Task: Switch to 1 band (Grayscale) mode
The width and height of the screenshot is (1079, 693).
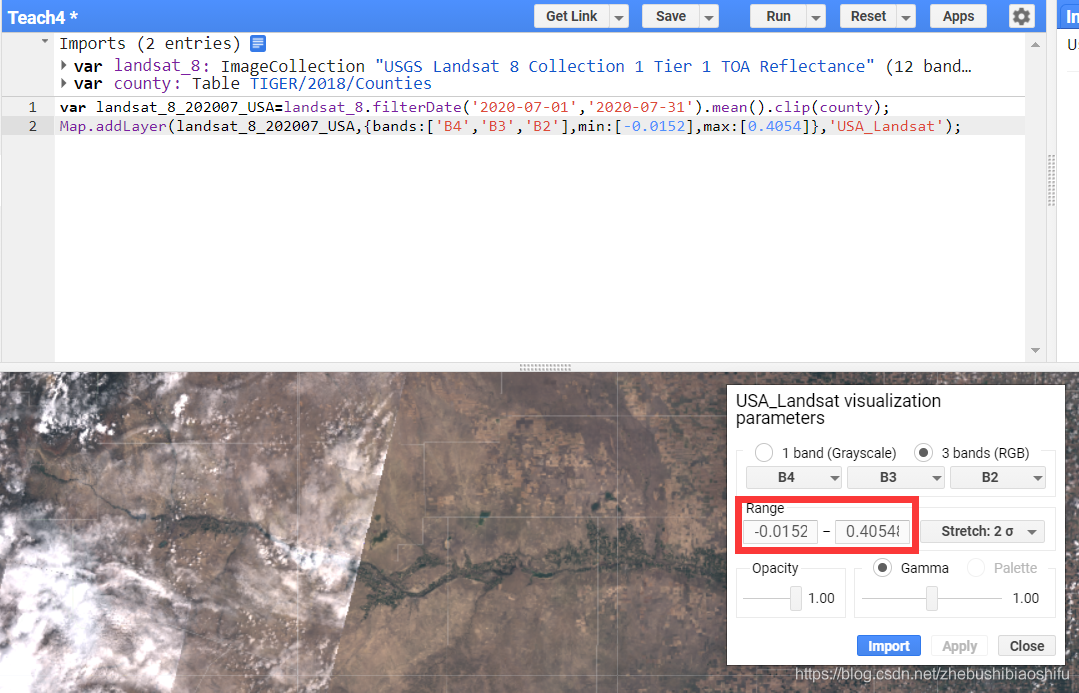Action: click(763, 452)
